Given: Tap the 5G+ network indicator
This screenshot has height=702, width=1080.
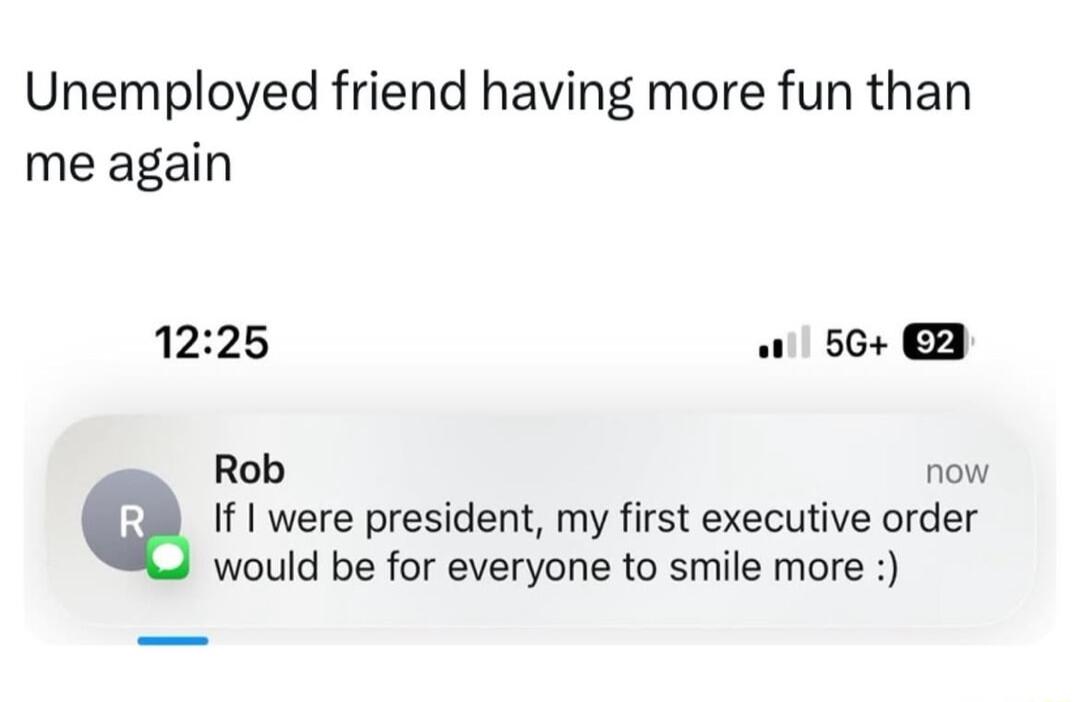Looking at the screenshot, I should point(857,342).
